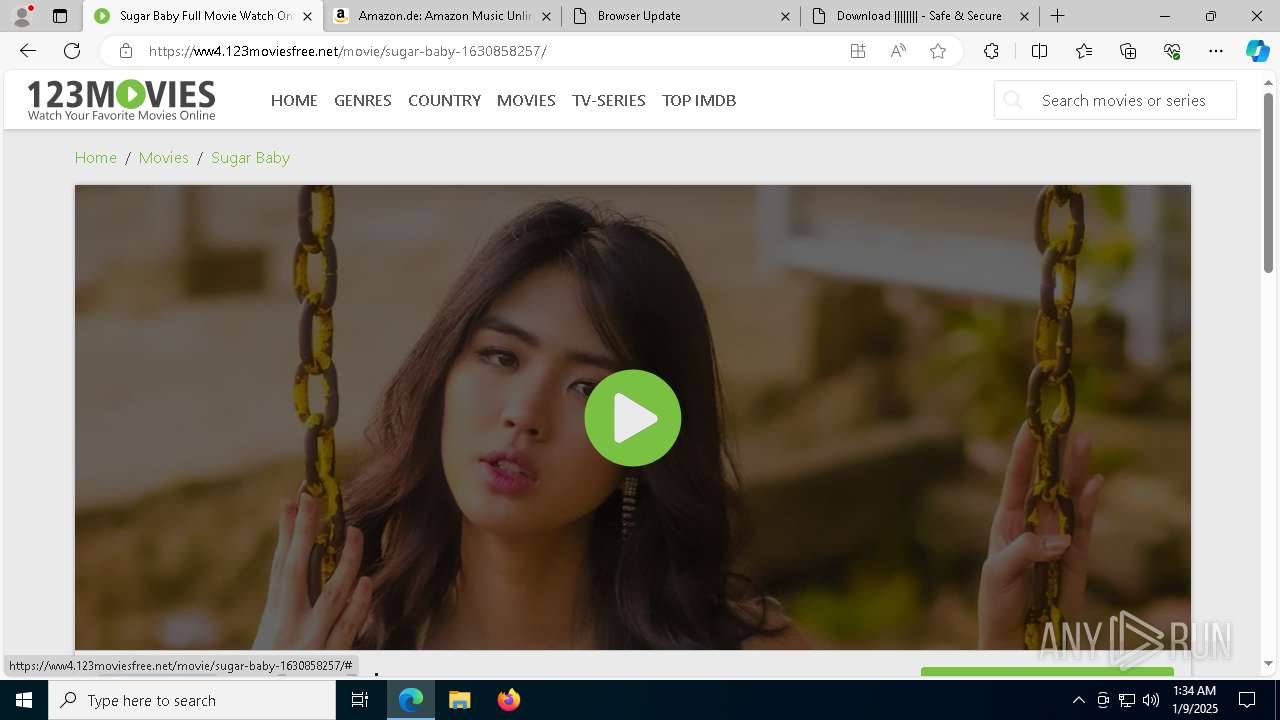Open Edge Settings and more menu
The image size is (1280, 720).
click(1216, 51)
